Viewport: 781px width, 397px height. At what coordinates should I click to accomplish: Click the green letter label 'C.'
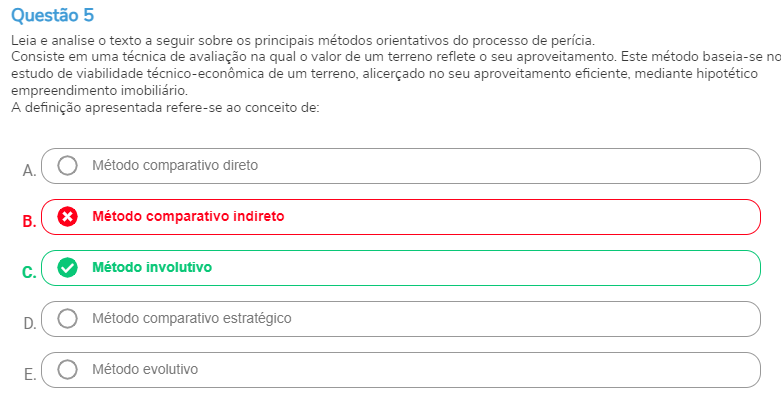tap(29, 272)
